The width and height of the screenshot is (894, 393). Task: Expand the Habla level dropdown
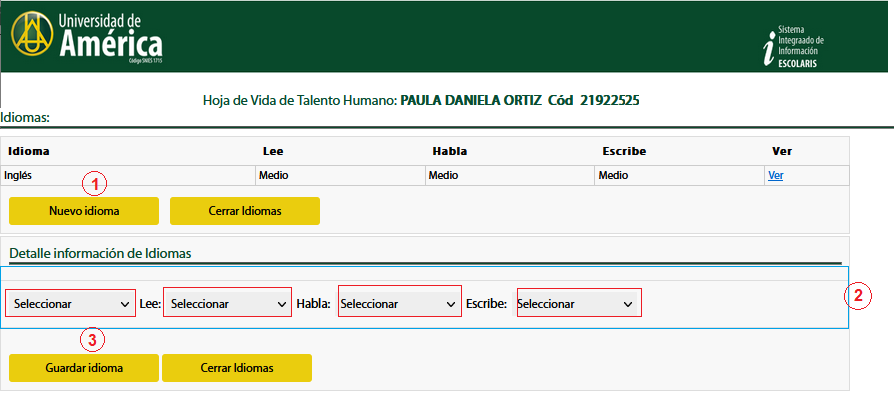pyautogui.click(x=399, y=303)
